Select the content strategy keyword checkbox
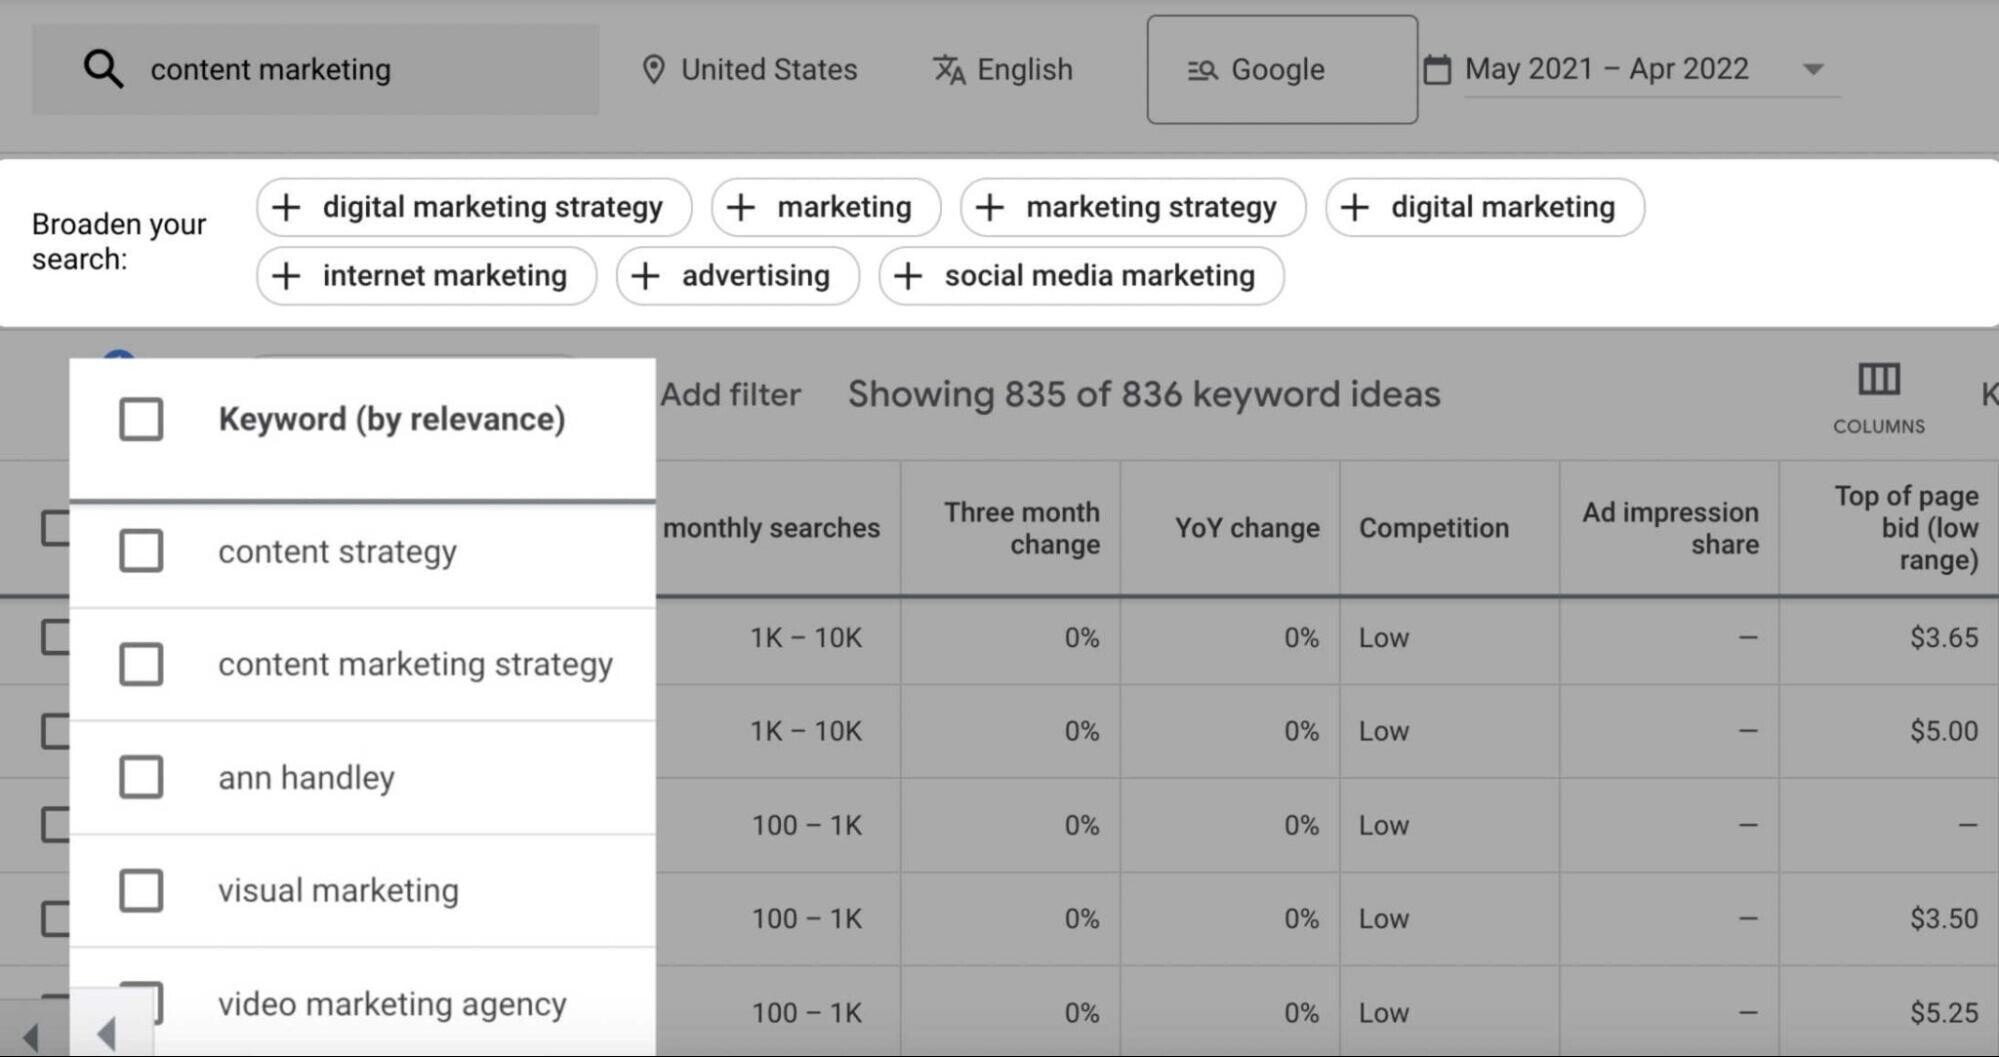This screenshot has height=1057, width=1999. point(140,550)
